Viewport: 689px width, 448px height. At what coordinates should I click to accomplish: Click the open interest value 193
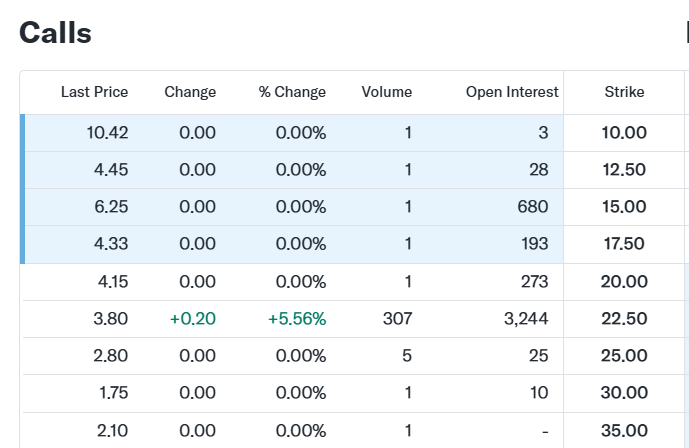coord(535,243)
